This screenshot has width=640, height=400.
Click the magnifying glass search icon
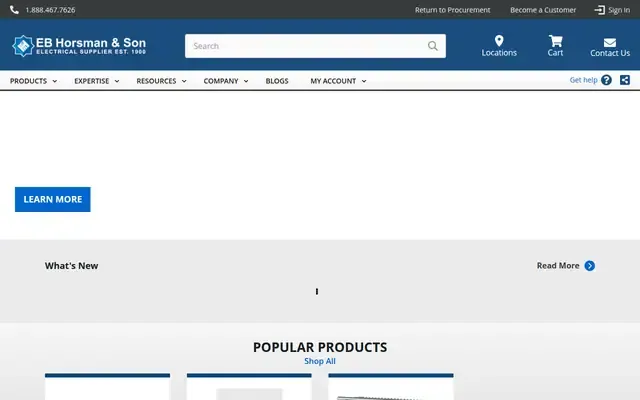click(433, 46)
